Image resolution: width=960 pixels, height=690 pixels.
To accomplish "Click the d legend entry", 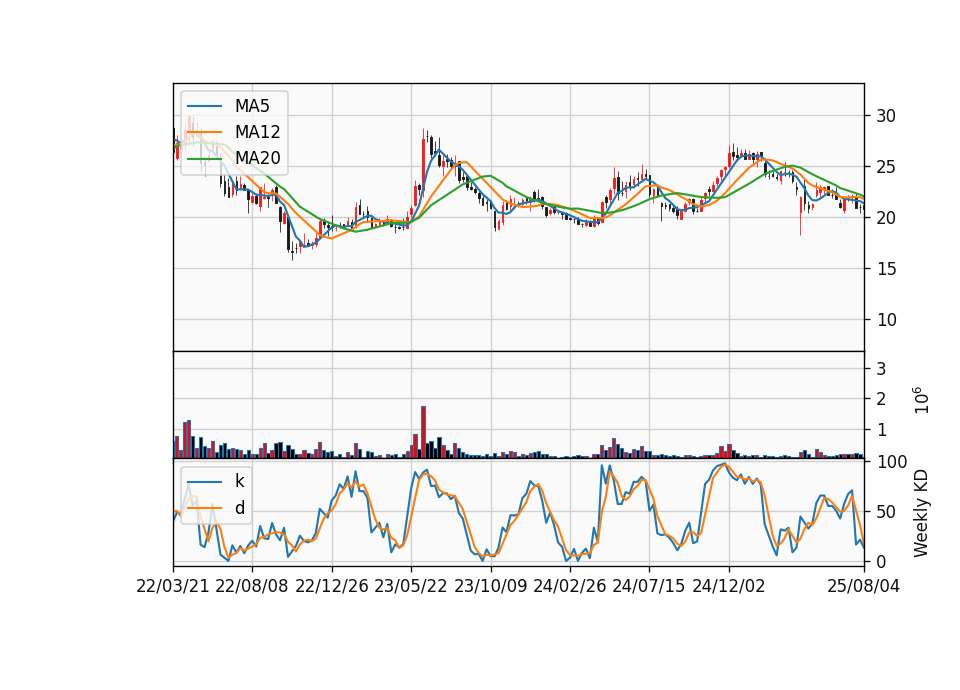I will (x=216, y=508).
